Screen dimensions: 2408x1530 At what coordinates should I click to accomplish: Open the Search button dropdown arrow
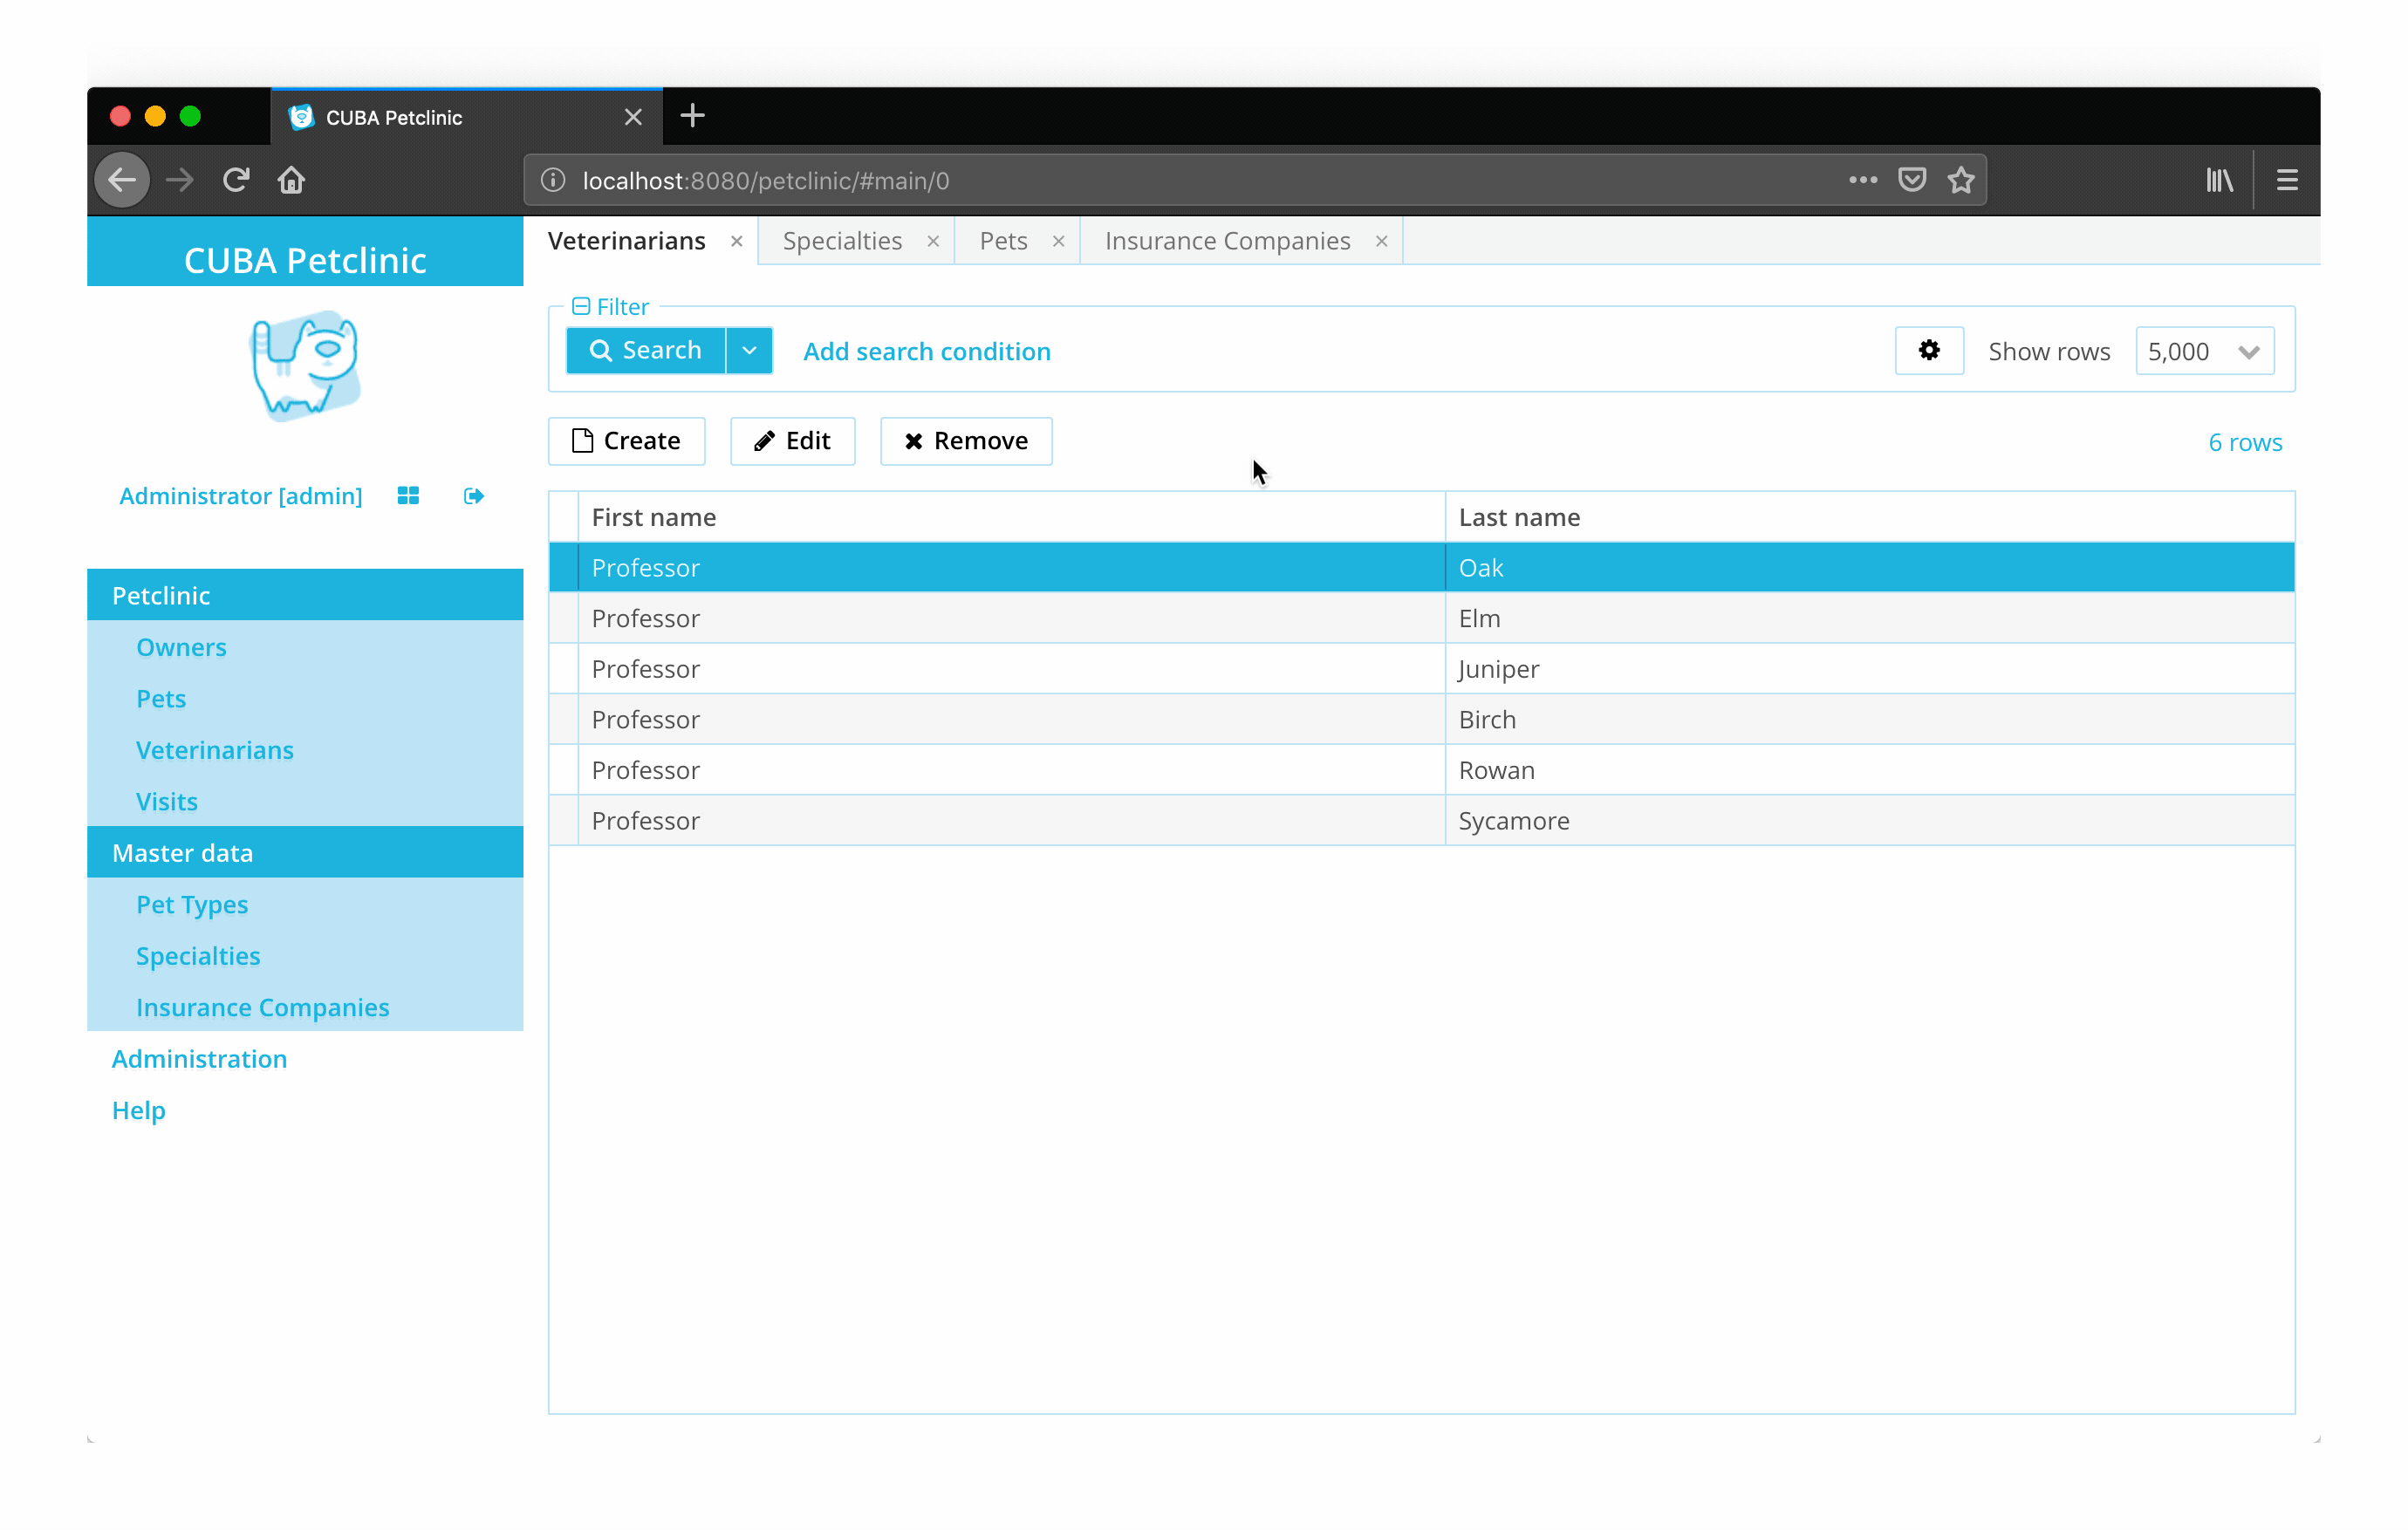click(749, 351)
